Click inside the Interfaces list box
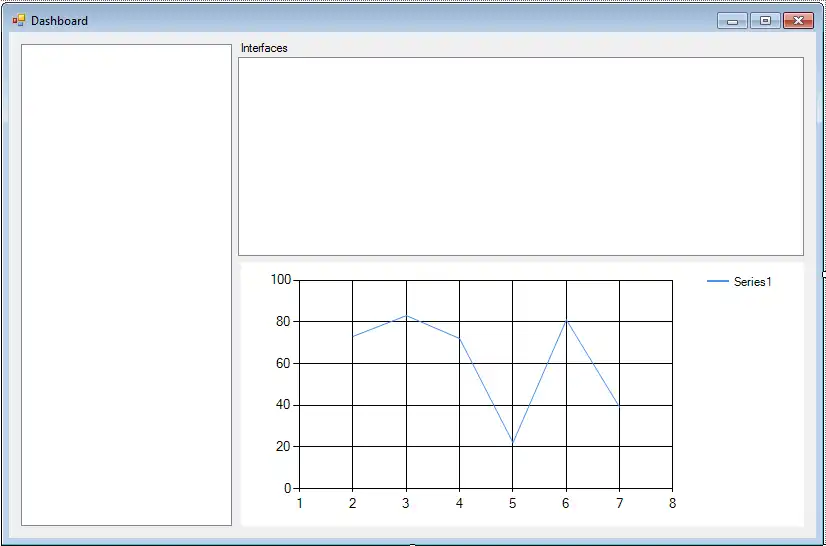826x546 pixels. (521, 157)
